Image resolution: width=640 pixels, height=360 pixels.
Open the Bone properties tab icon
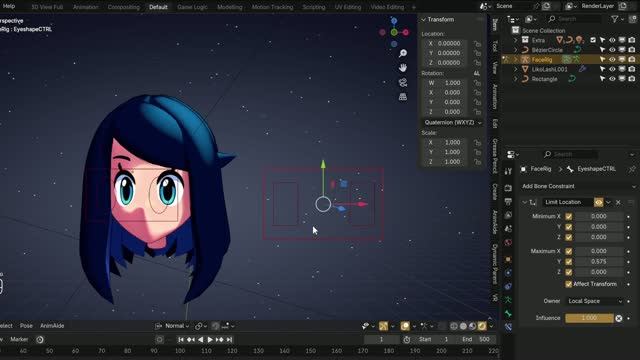point(508,313)
